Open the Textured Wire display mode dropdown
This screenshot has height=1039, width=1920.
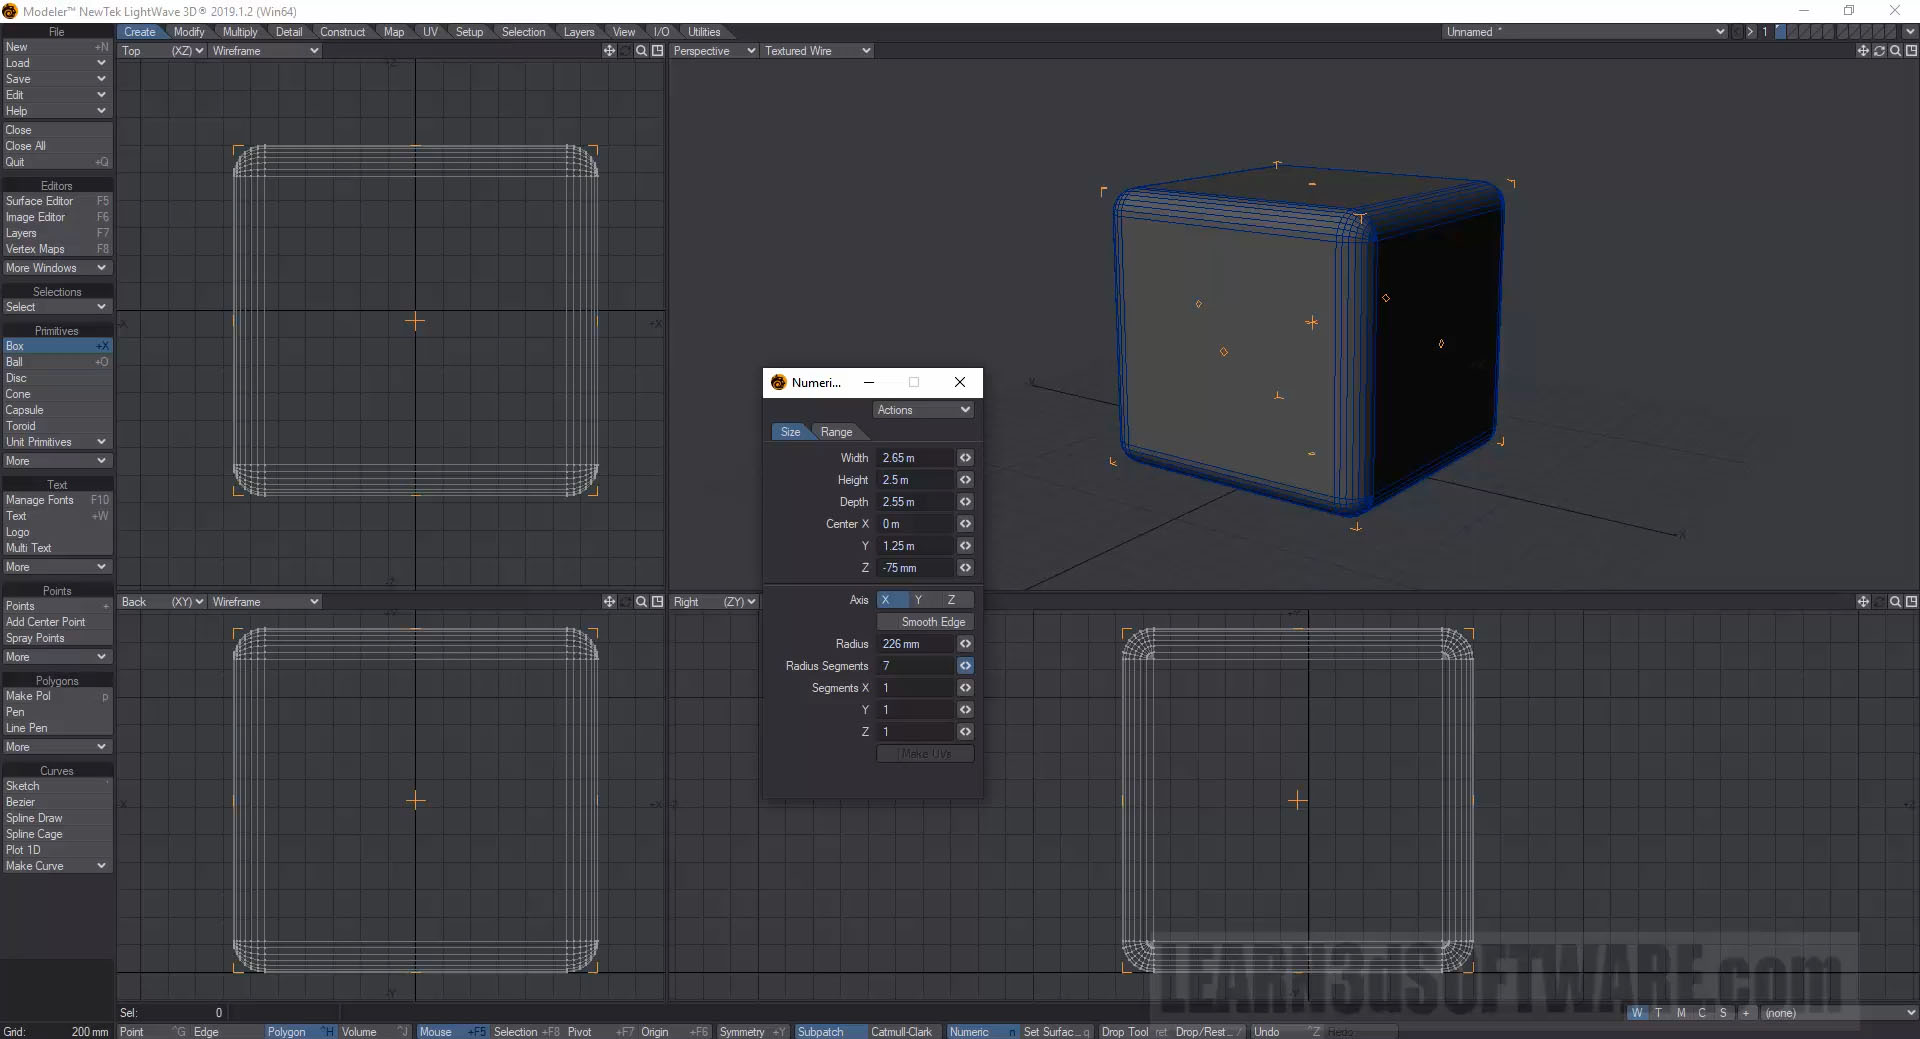tap(817, 51)
